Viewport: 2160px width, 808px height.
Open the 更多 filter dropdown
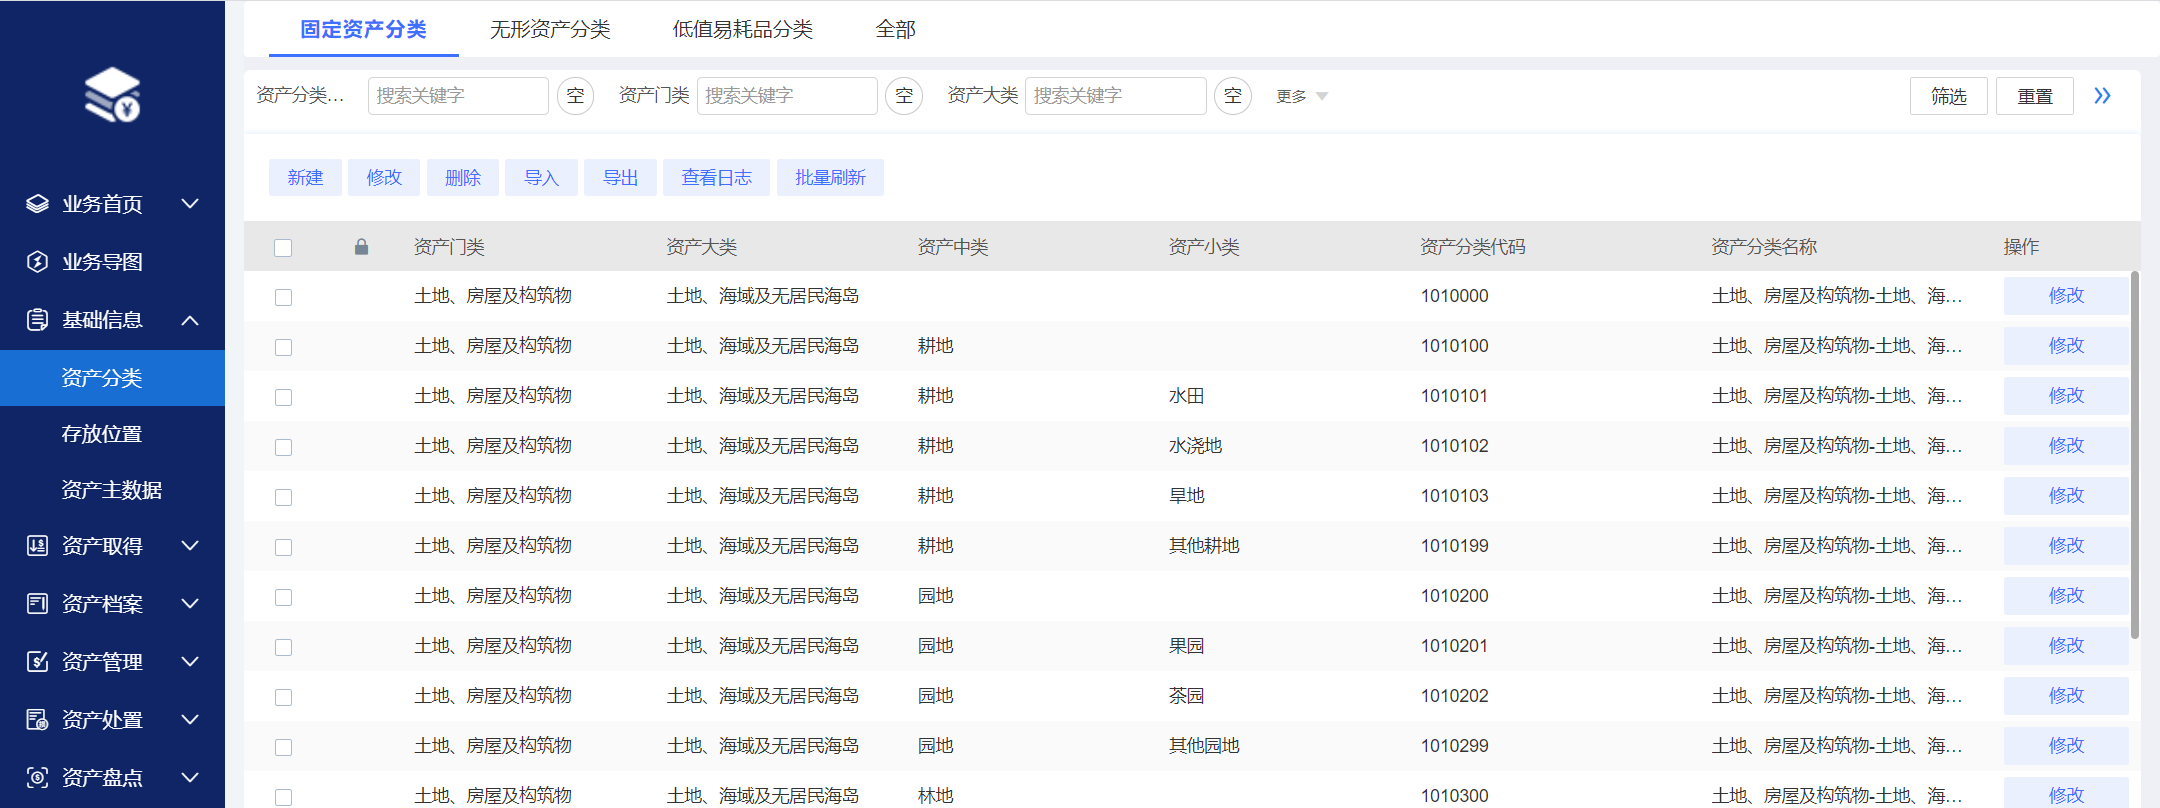[x=1301, y=96]
